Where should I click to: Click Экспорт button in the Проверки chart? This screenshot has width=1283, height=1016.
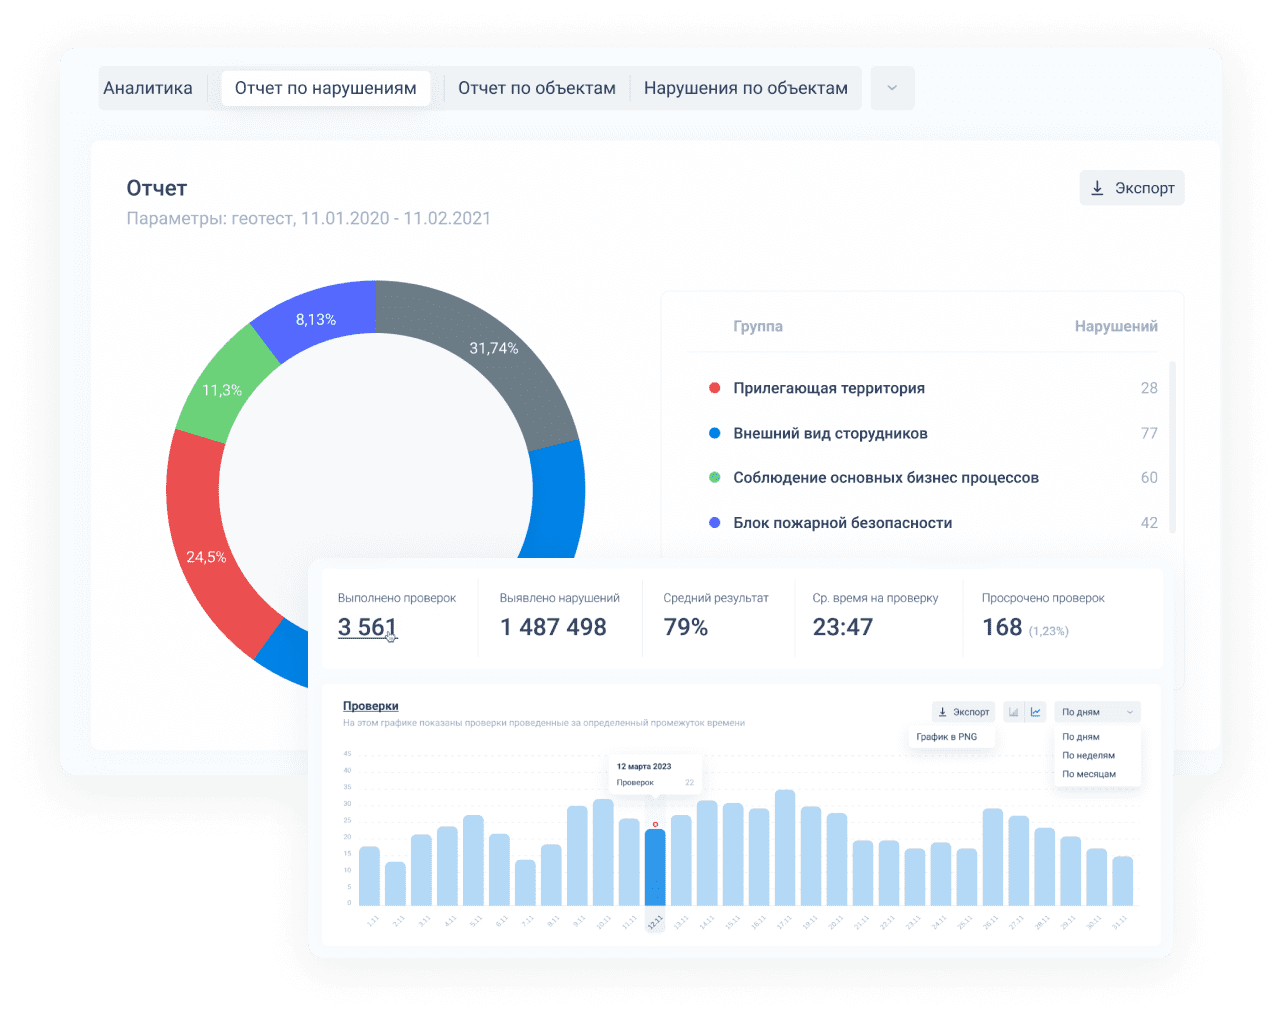click(963, 712)
